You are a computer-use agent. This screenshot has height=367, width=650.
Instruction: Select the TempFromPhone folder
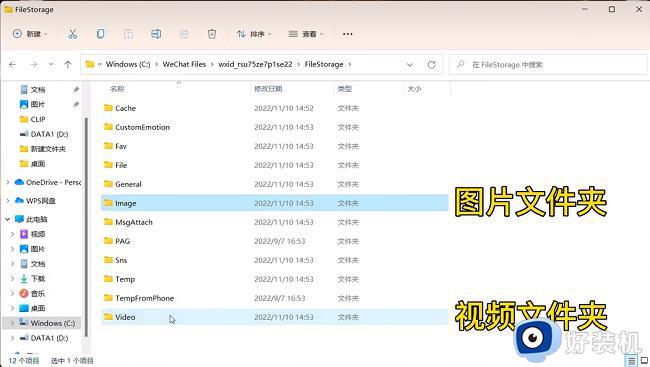pyautogui.click(x=274, y=298)
